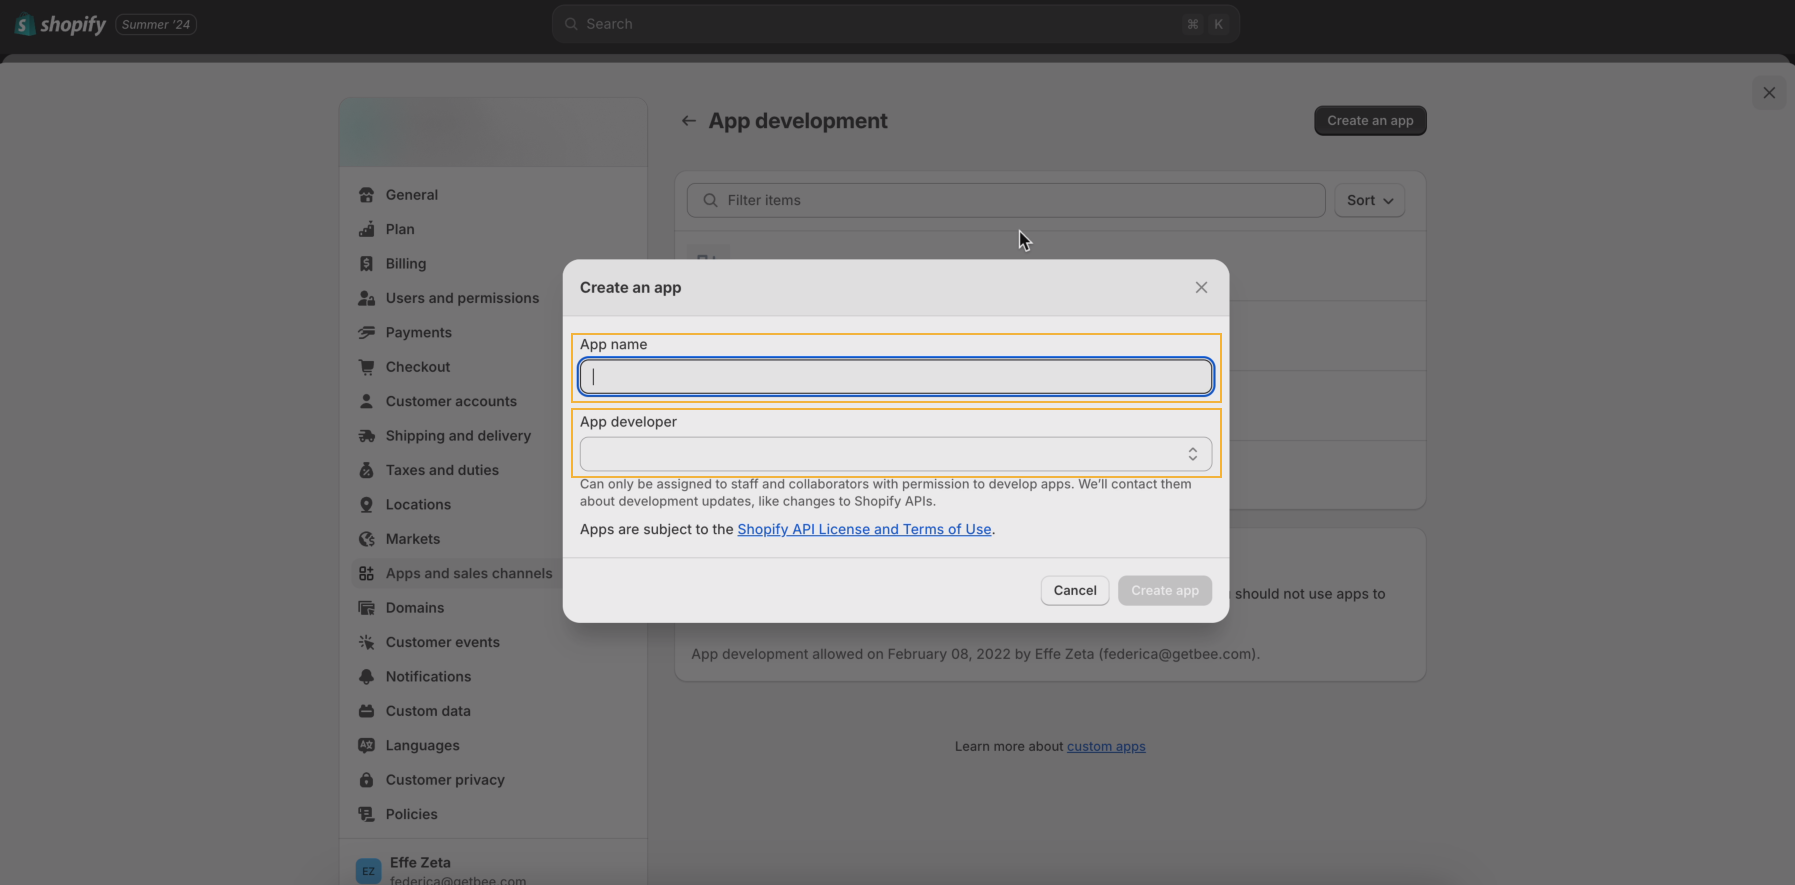Open Apps and sales channels icon

(x=366, y=574)
